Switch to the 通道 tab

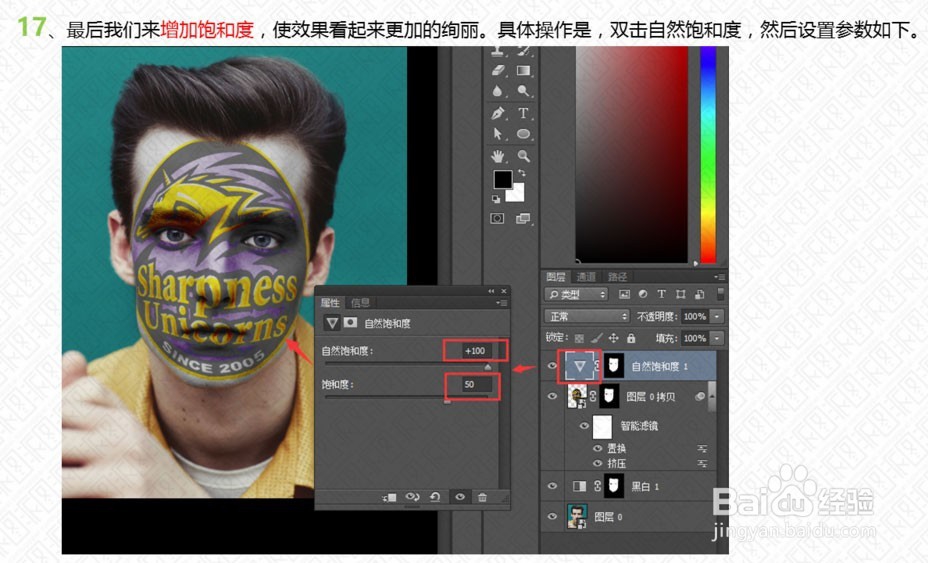point(586,276)
